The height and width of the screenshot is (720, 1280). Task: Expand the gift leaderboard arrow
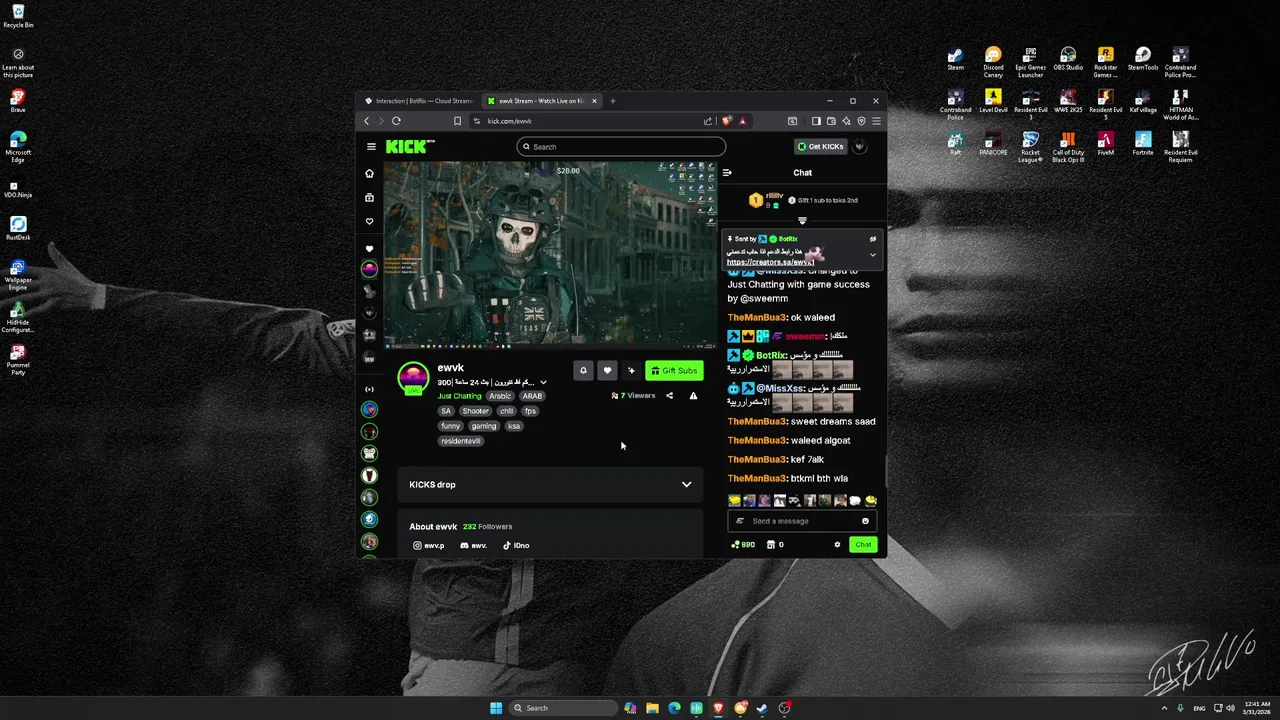(802, 220)
